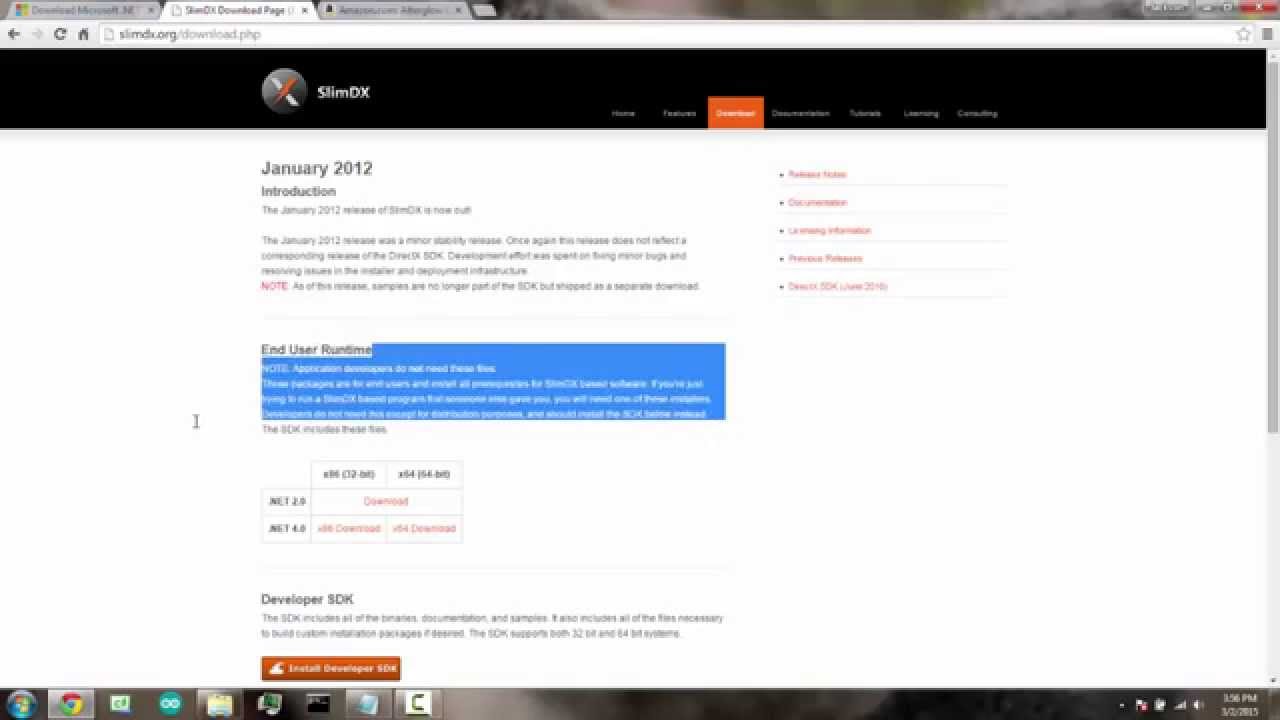Click the .NET 4.0 row label

(287, 528)
